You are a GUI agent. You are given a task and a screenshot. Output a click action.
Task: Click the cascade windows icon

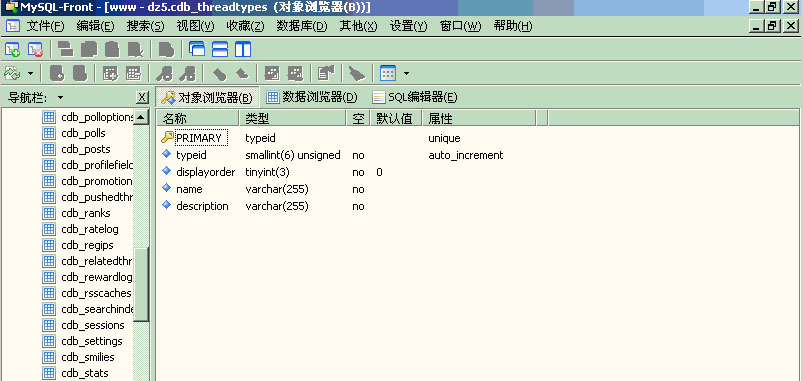[197, 50]
